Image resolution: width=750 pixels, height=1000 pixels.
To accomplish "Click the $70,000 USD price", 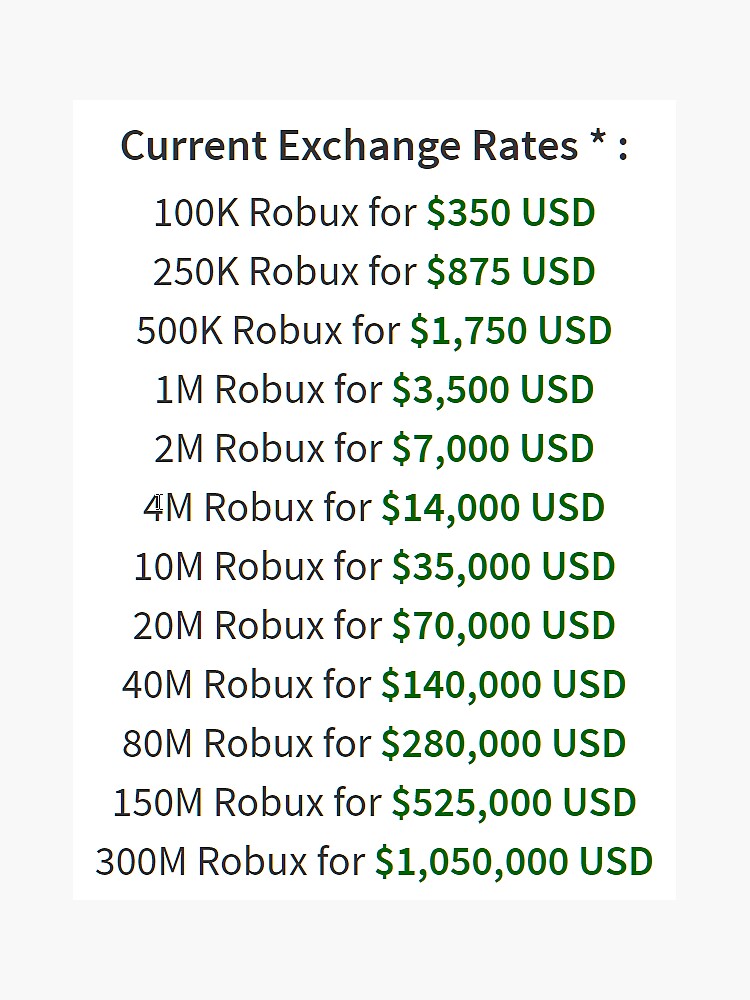I will click(x=503, y=626).
